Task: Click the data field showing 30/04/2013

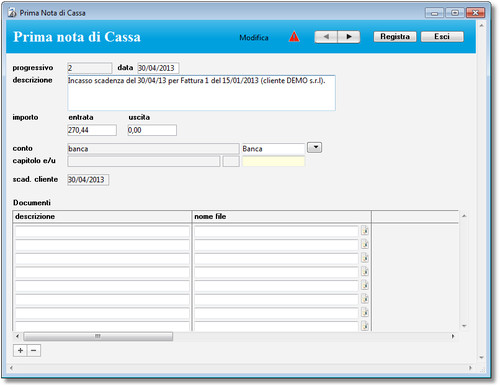Action: 158,68
